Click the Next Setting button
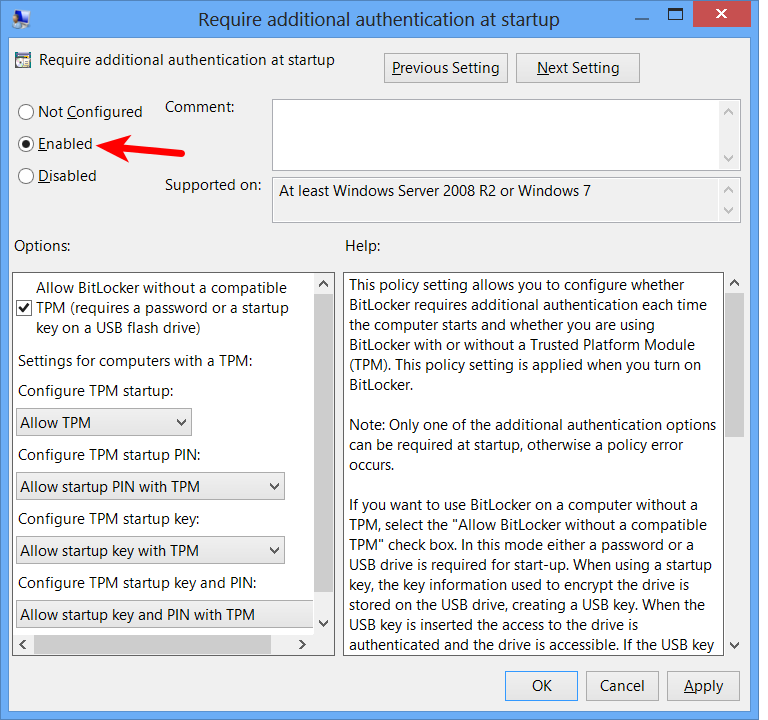Viewport: 768px width, 720px height. tap(578, 68)
